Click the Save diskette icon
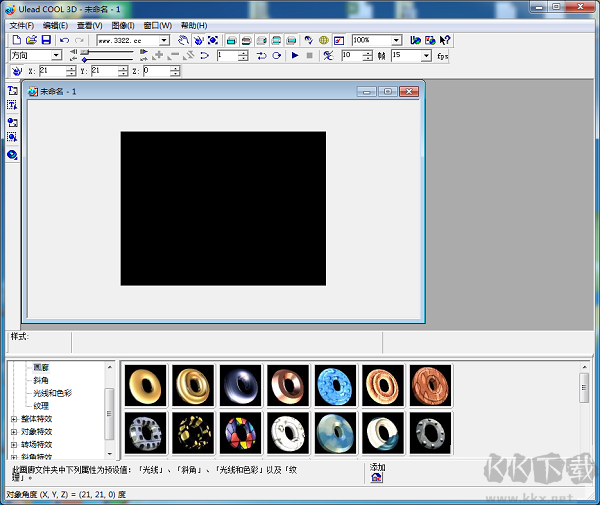 coord(46,40)
